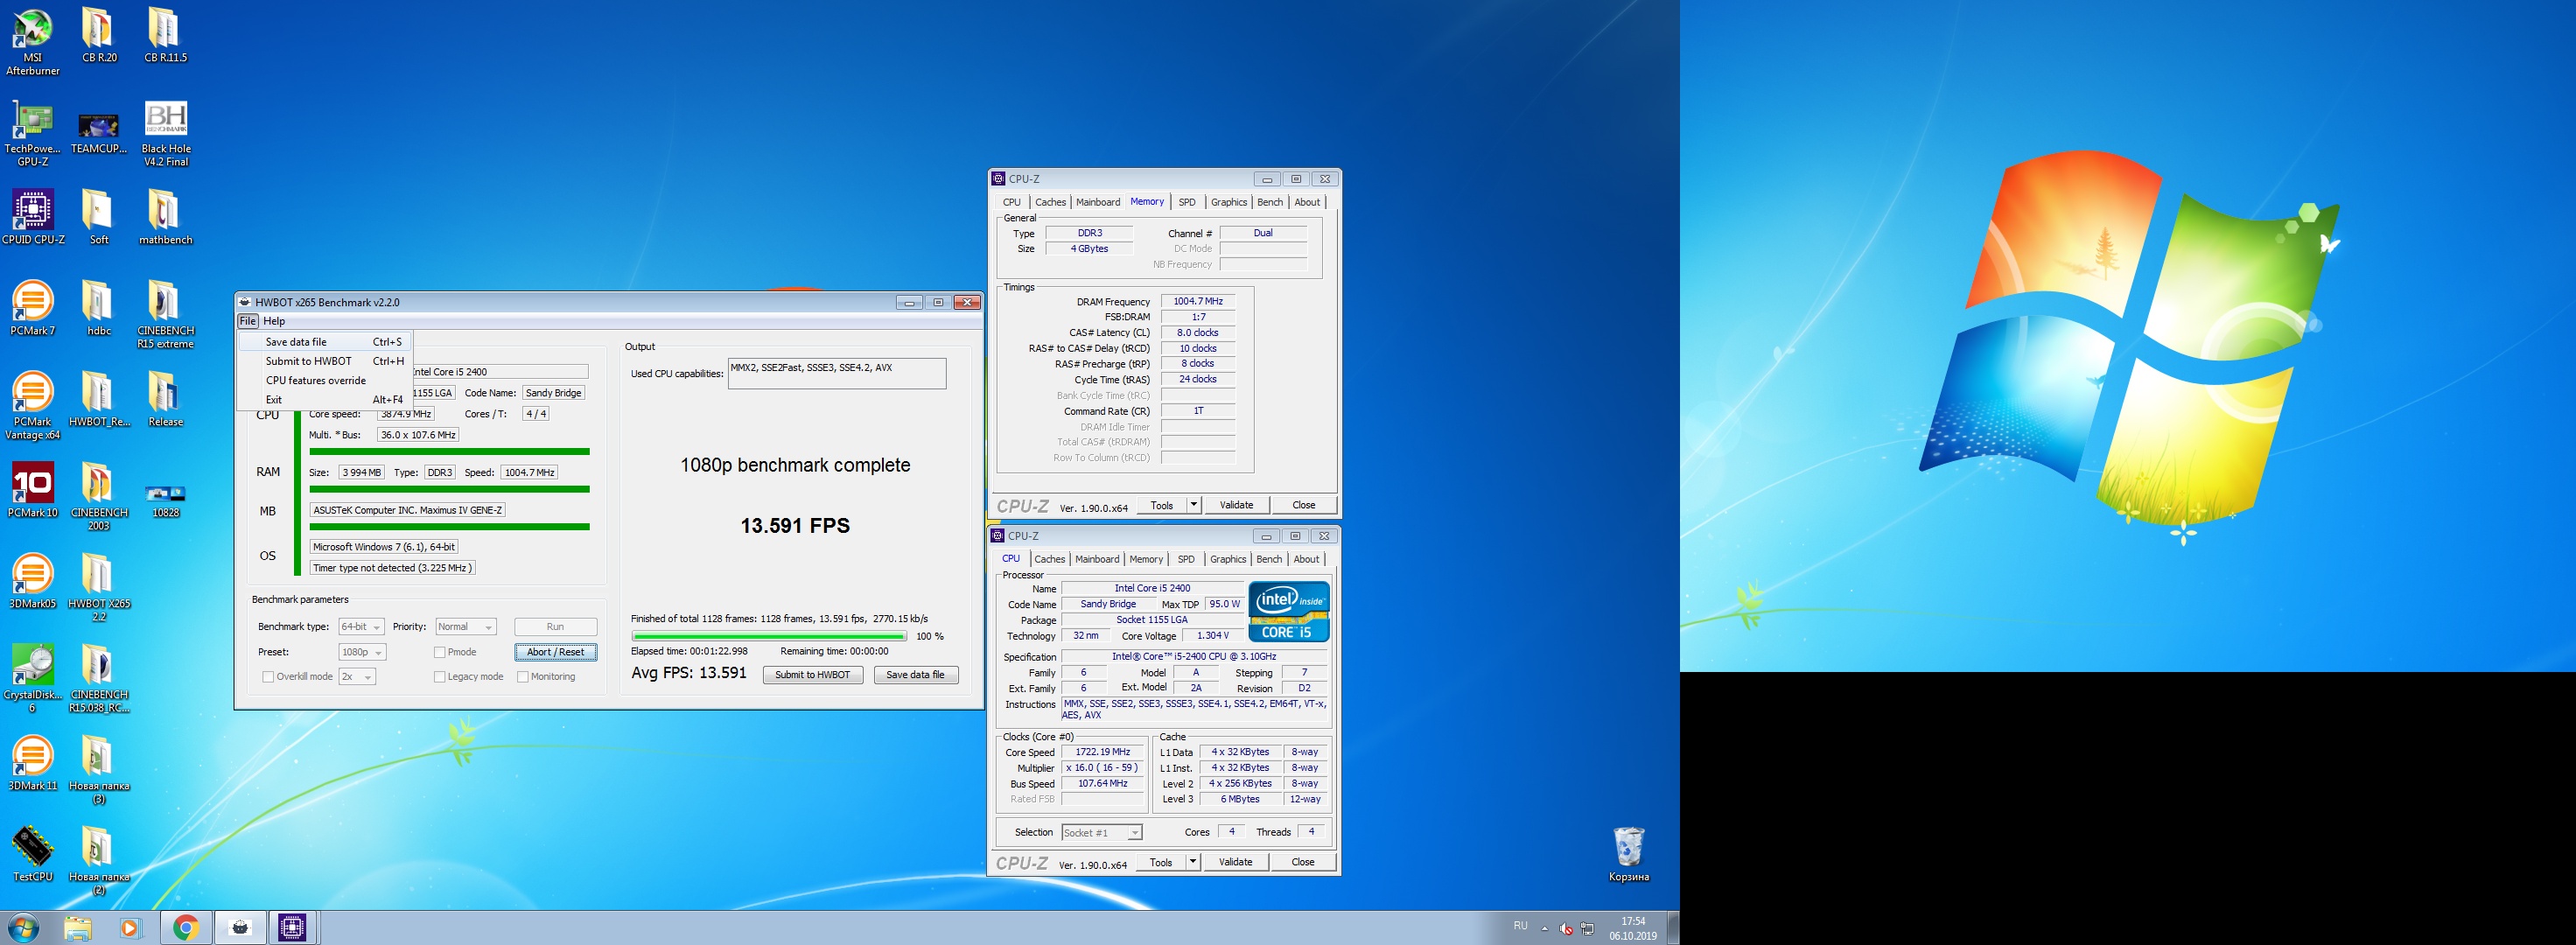Switch to Caches tab in lower CPU-Z
Image resolution: width=2576 pixels, height=945 pixels.
click(1049, 559)
